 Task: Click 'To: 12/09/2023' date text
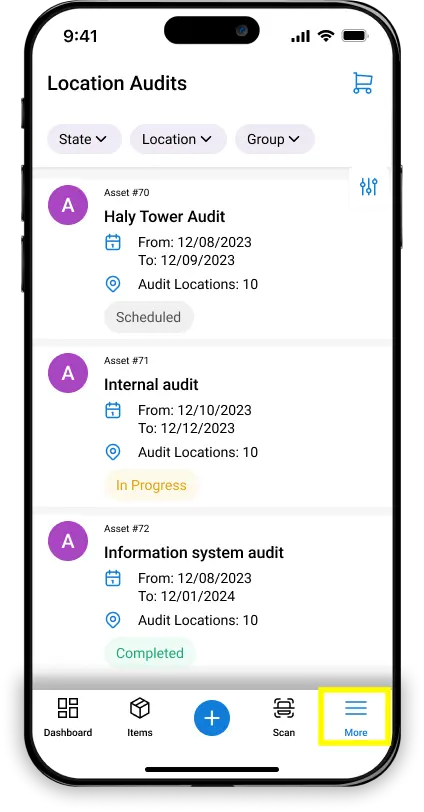pyautogui.click(x=186, y=260)
